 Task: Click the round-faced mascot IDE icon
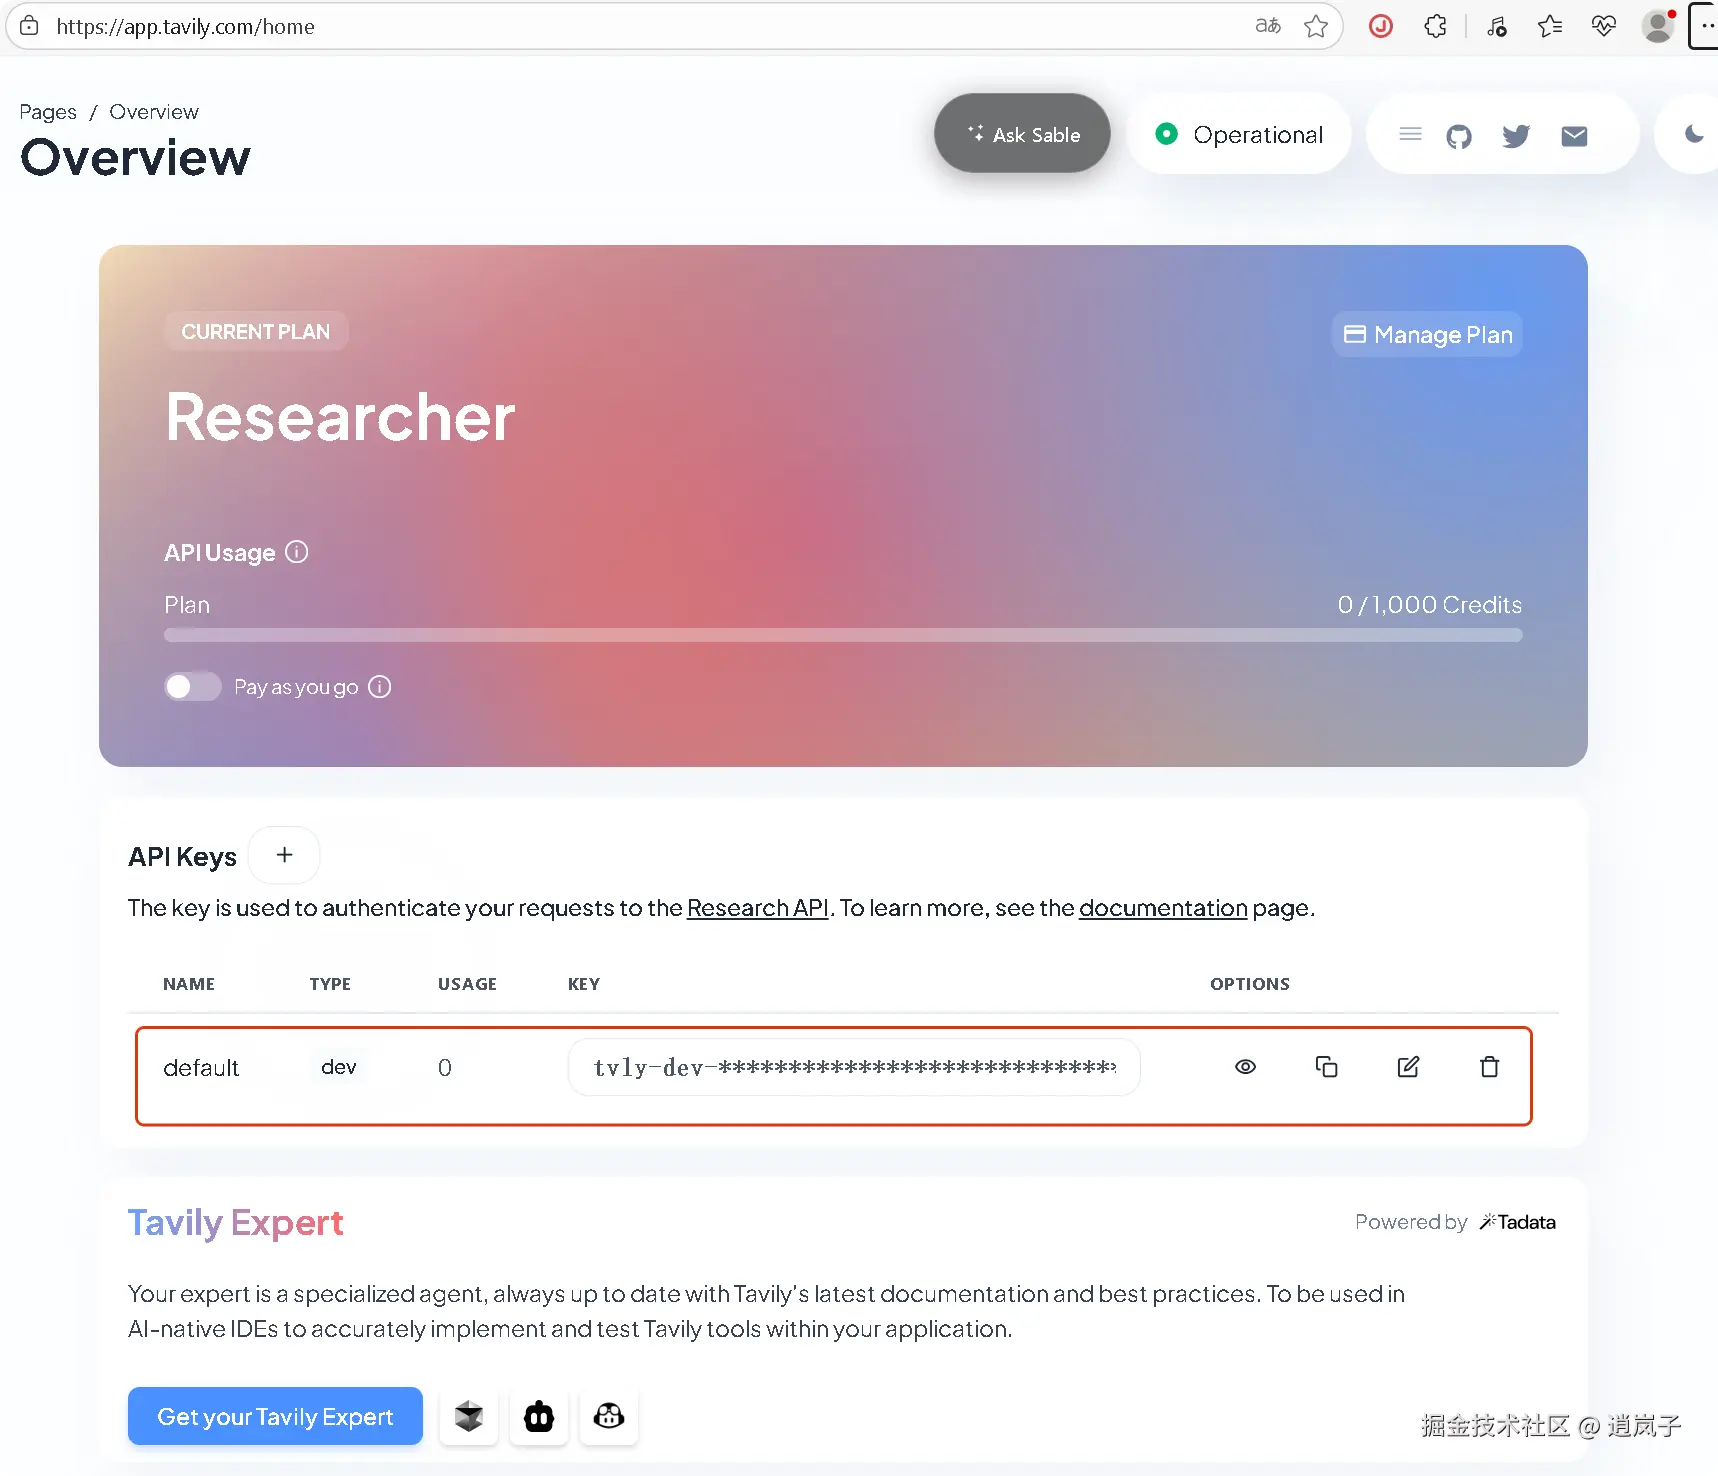click(x=609, y=1416)
